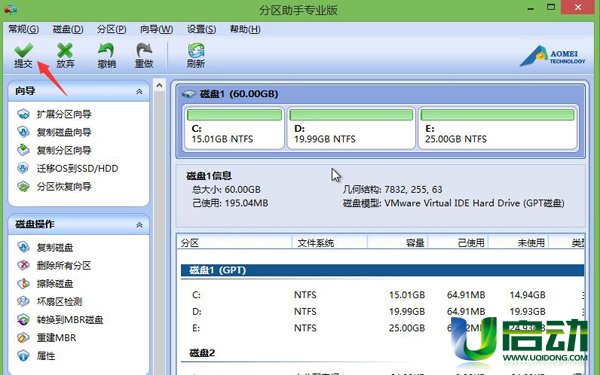Select the E: row in partition list

tap(382, 328)
